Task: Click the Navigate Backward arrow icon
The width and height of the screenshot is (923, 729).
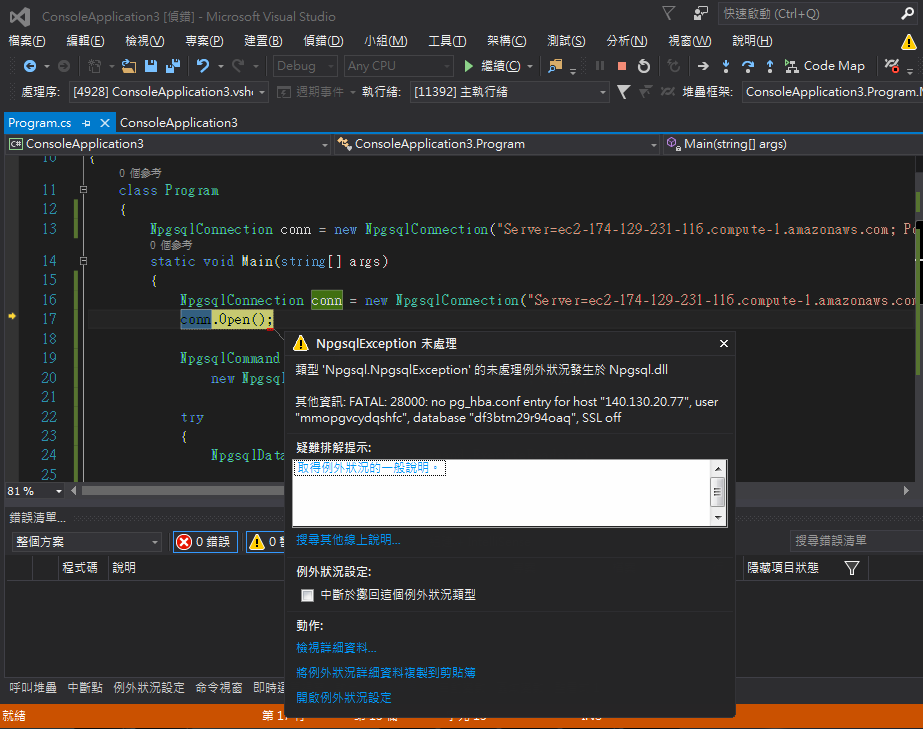Action: point(29,66)
